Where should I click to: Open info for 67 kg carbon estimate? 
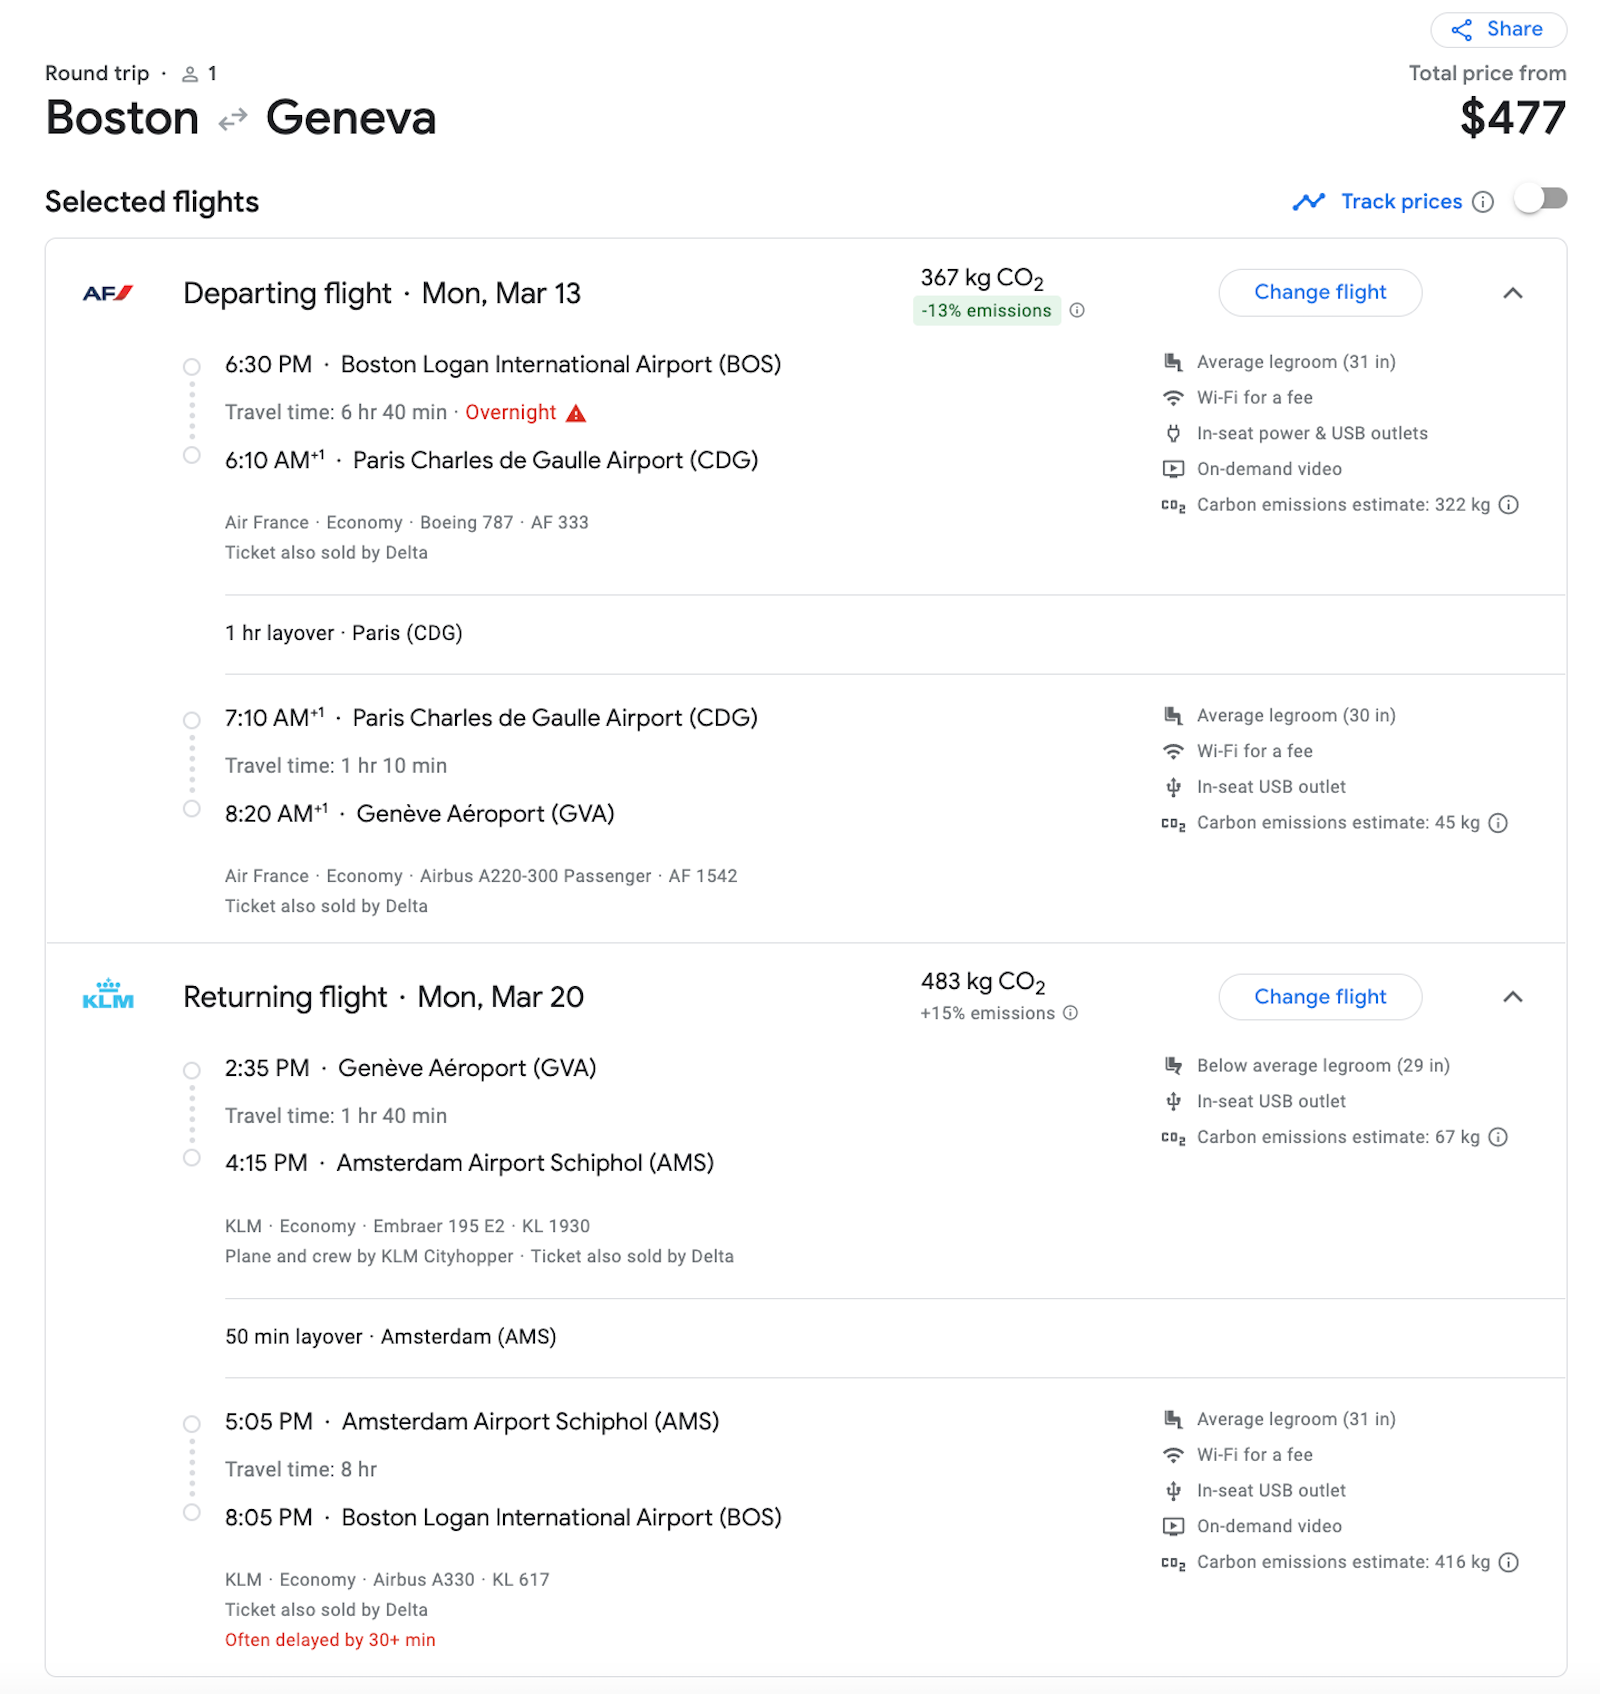click(1498, 1137)
